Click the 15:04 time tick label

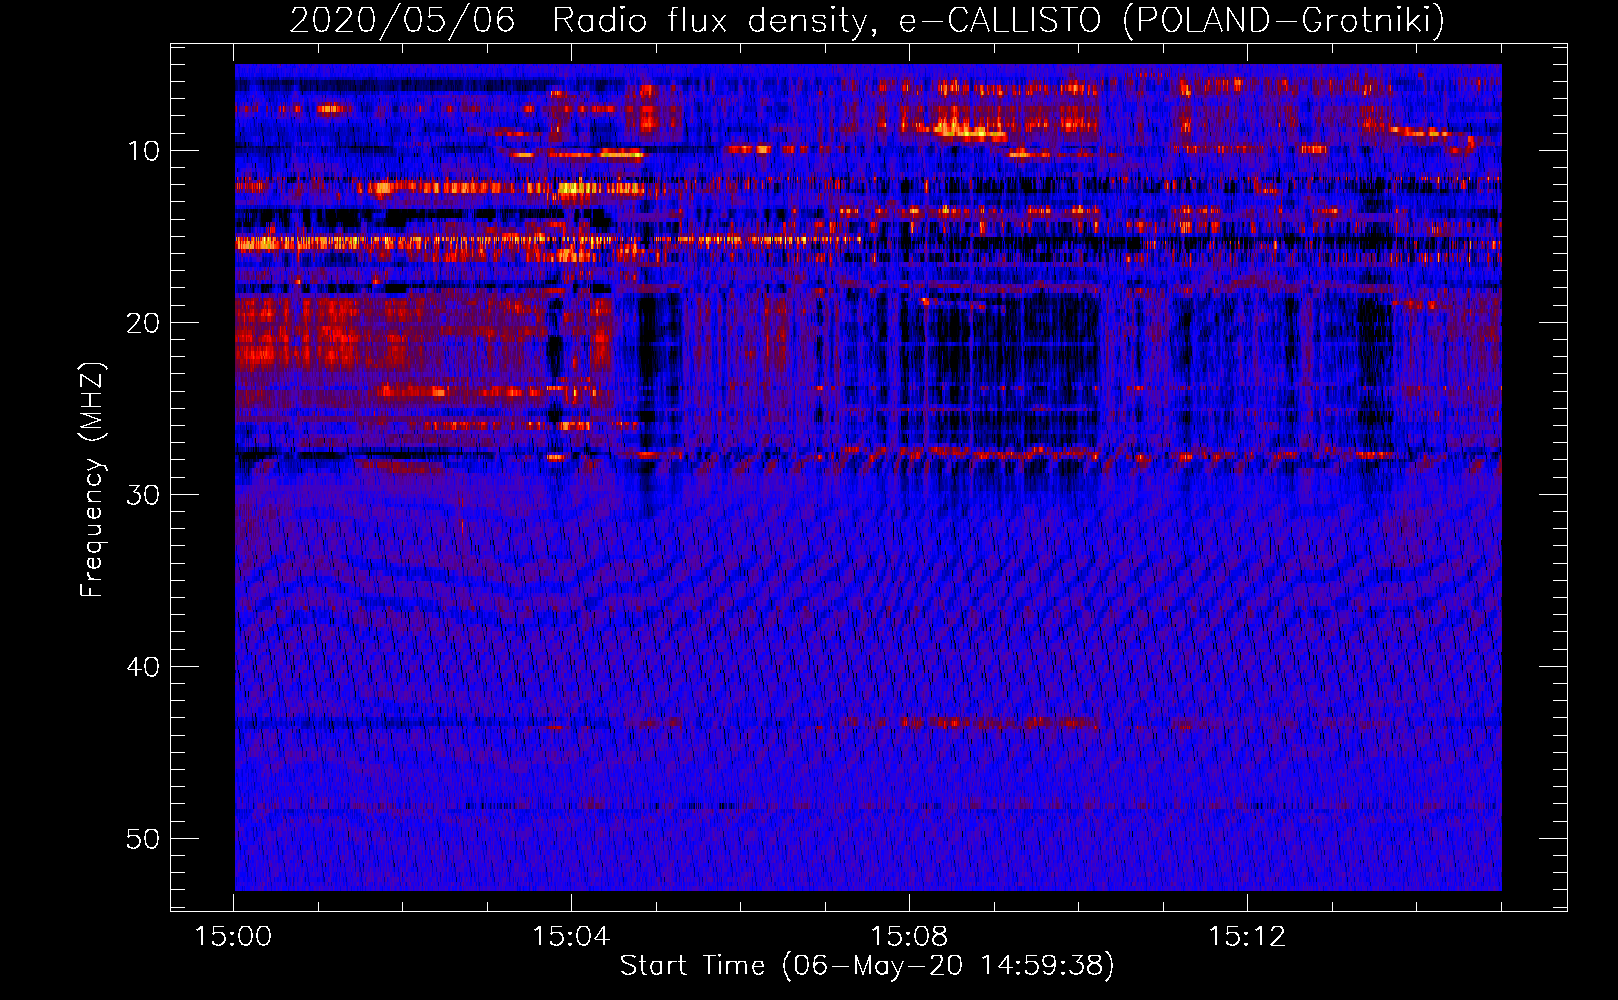coord(571,937)
